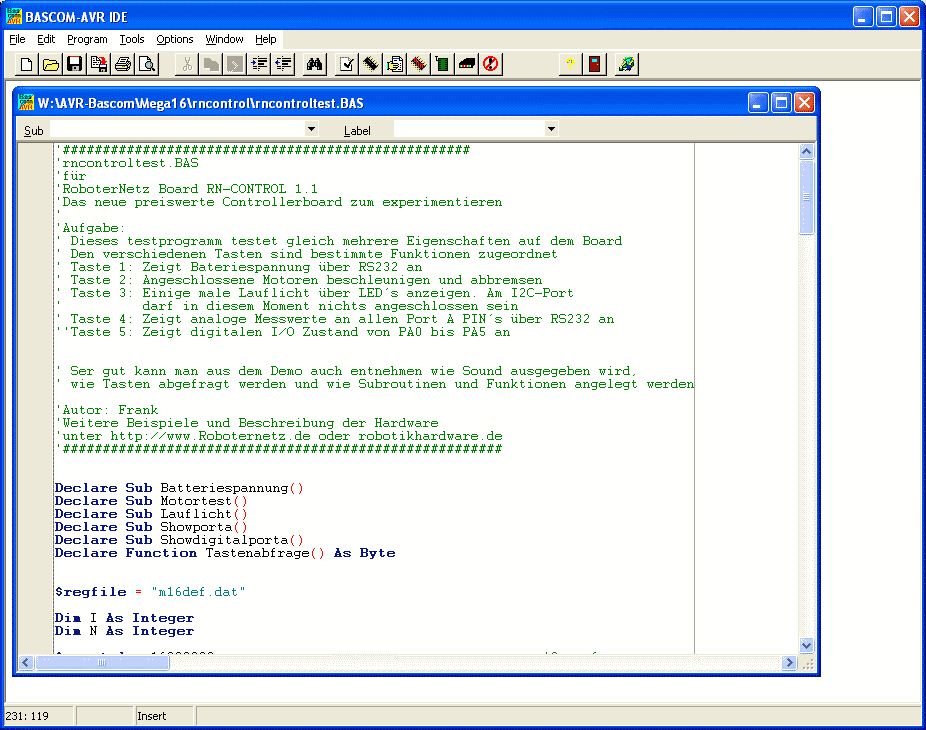
Task: Print the code with printer icon
Action: coord(123,64)
